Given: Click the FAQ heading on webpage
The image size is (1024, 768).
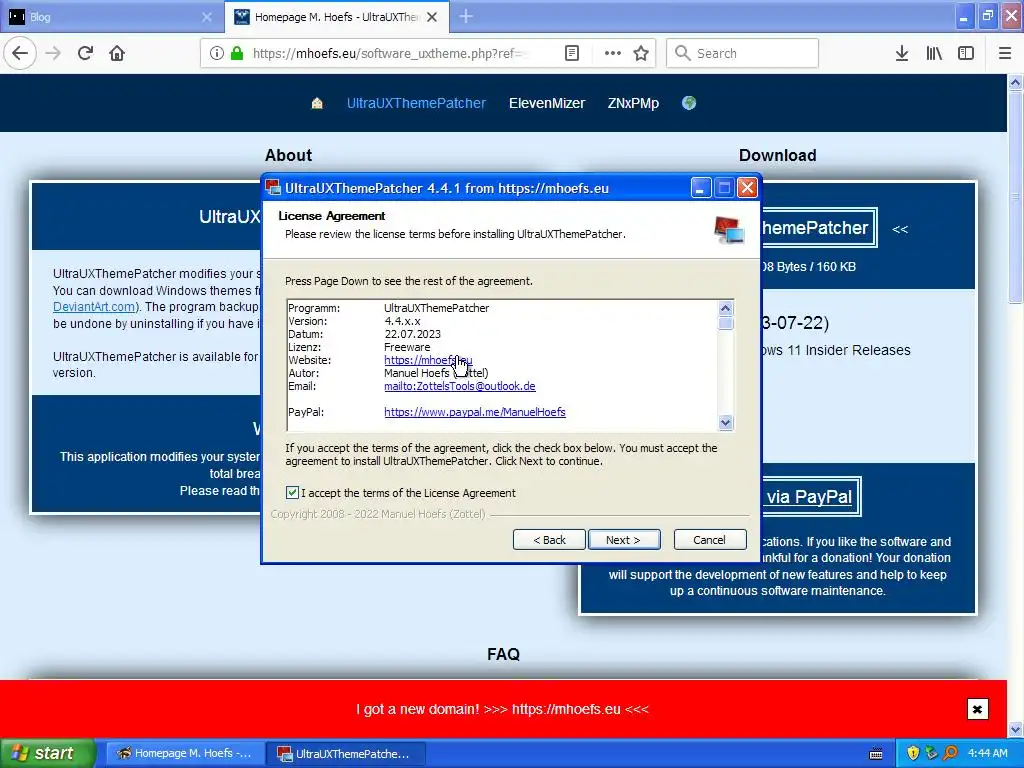Looking at the screenshot, I should click(x=504, y=654).
